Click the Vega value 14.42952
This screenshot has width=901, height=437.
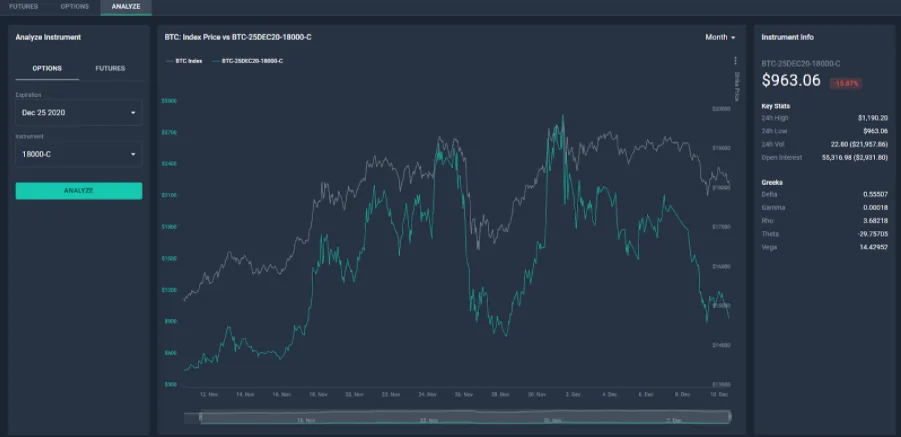coord(874,247)
